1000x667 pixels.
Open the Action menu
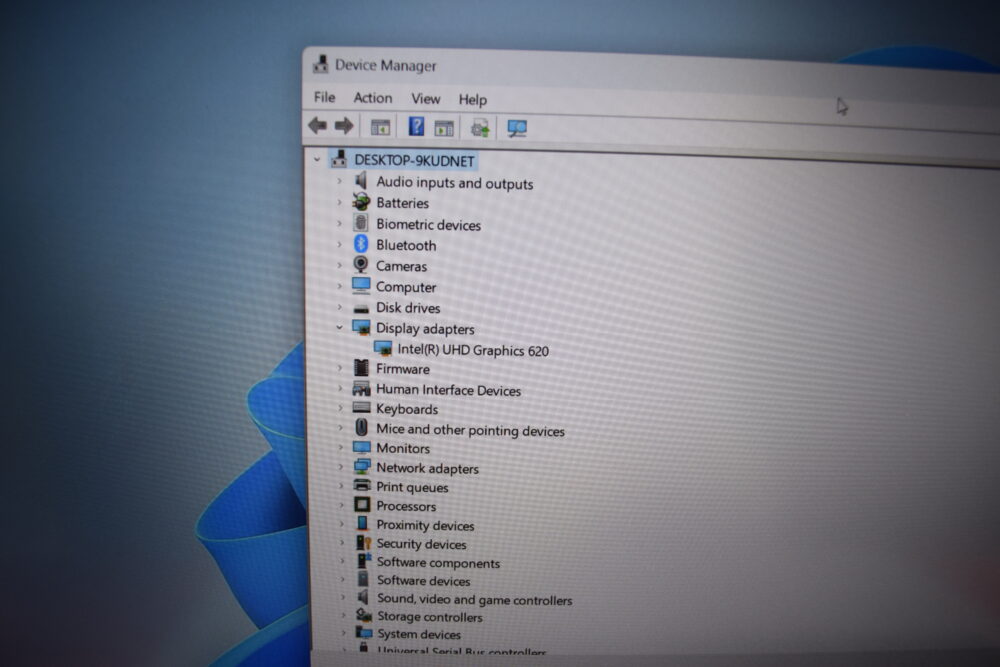pos(372,98)
